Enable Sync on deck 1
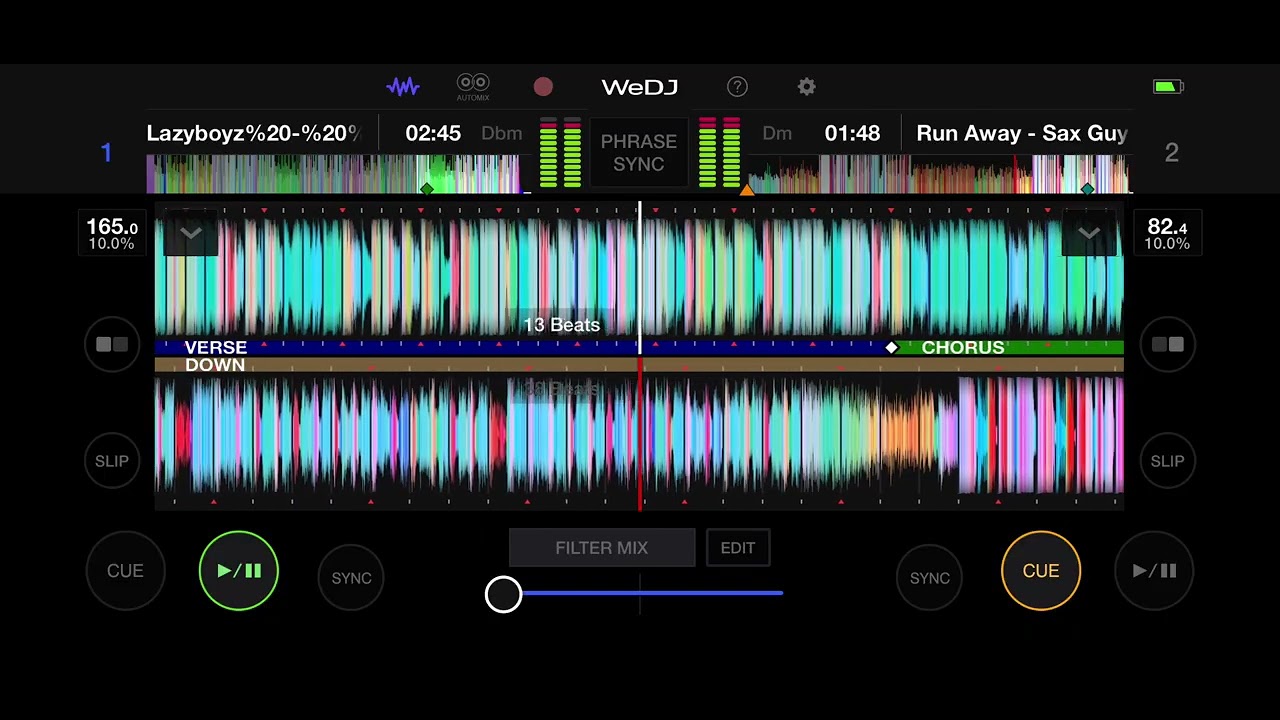Screen dimensions: 1280x720 pyautogui.click(x=351, y=578)
